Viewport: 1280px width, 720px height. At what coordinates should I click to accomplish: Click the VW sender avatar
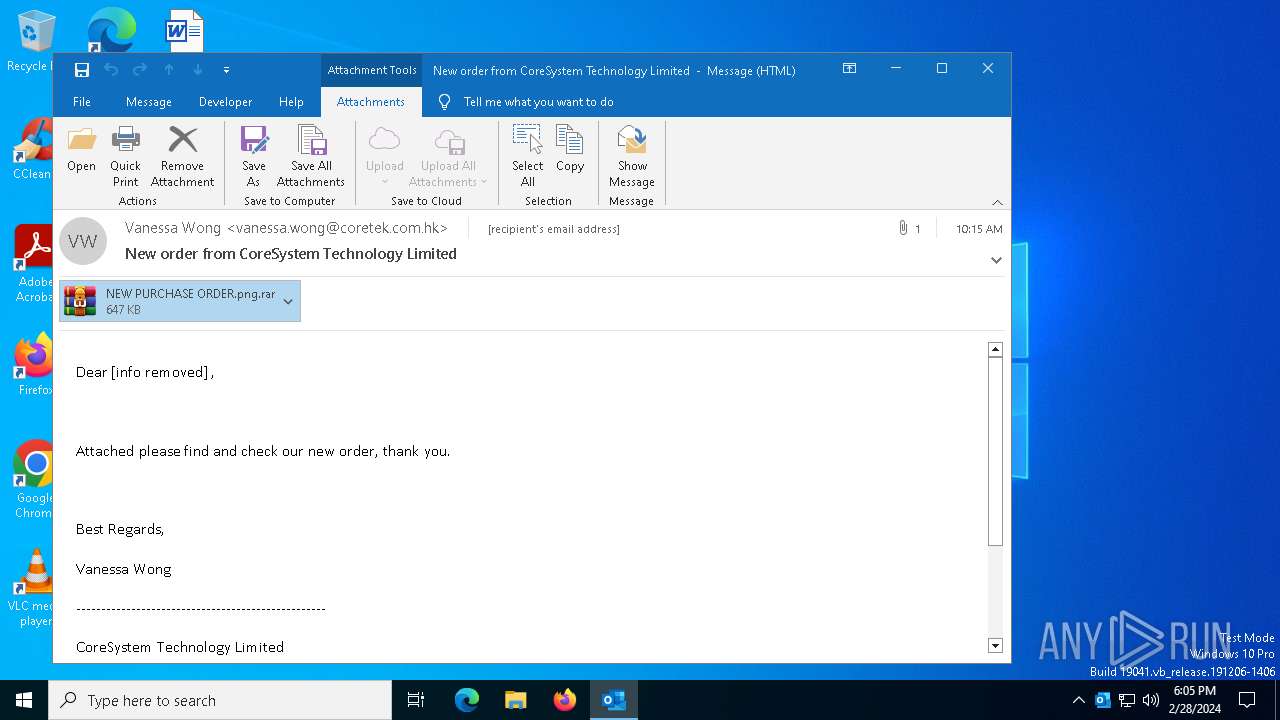click(x=83, y=241)
